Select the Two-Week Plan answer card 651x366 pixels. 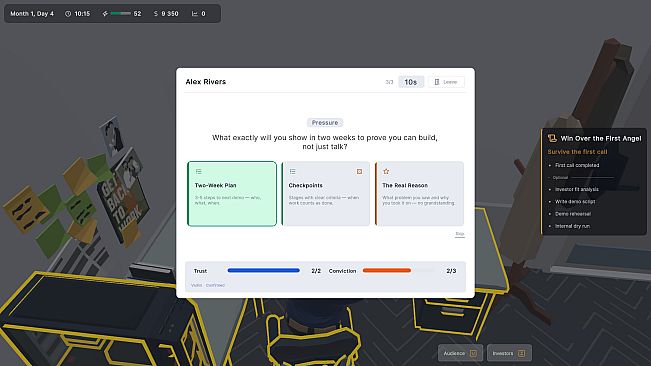[232, 194]
